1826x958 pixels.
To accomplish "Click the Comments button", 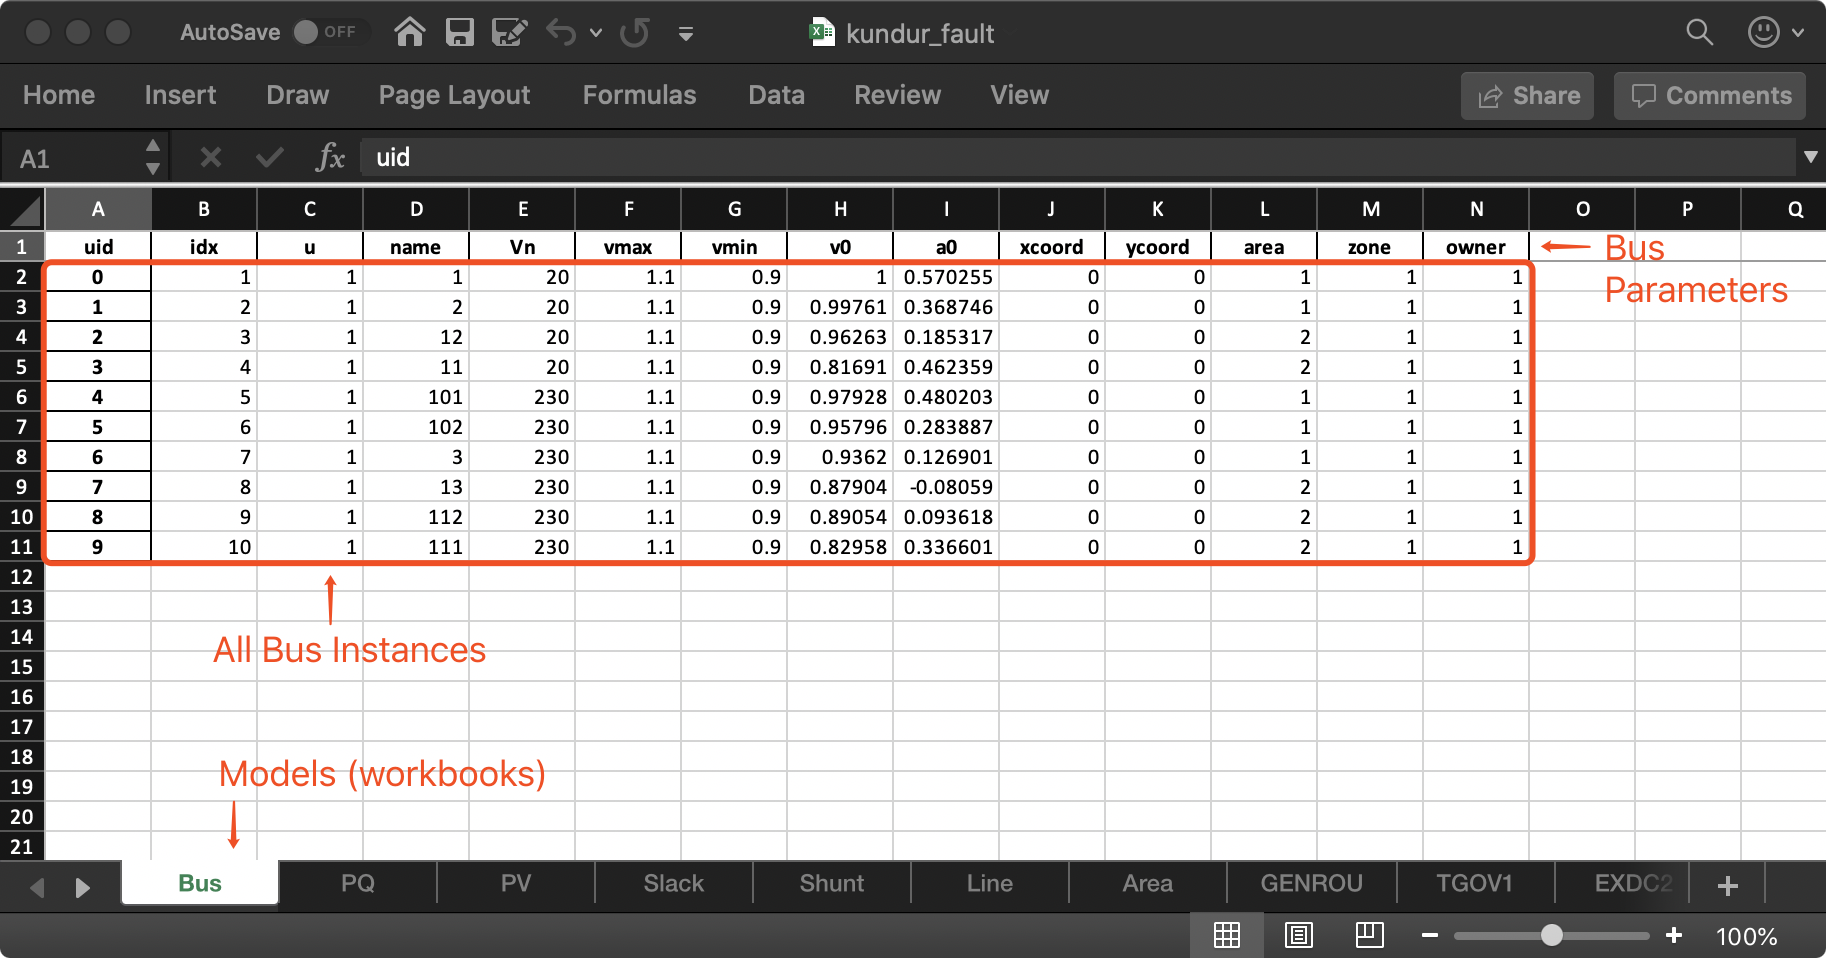I will point(1710,96).
